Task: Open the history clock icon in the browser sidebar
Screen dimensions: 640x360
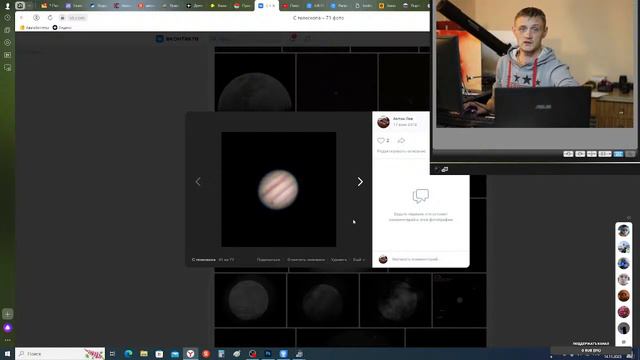Action: coord(7,18)
